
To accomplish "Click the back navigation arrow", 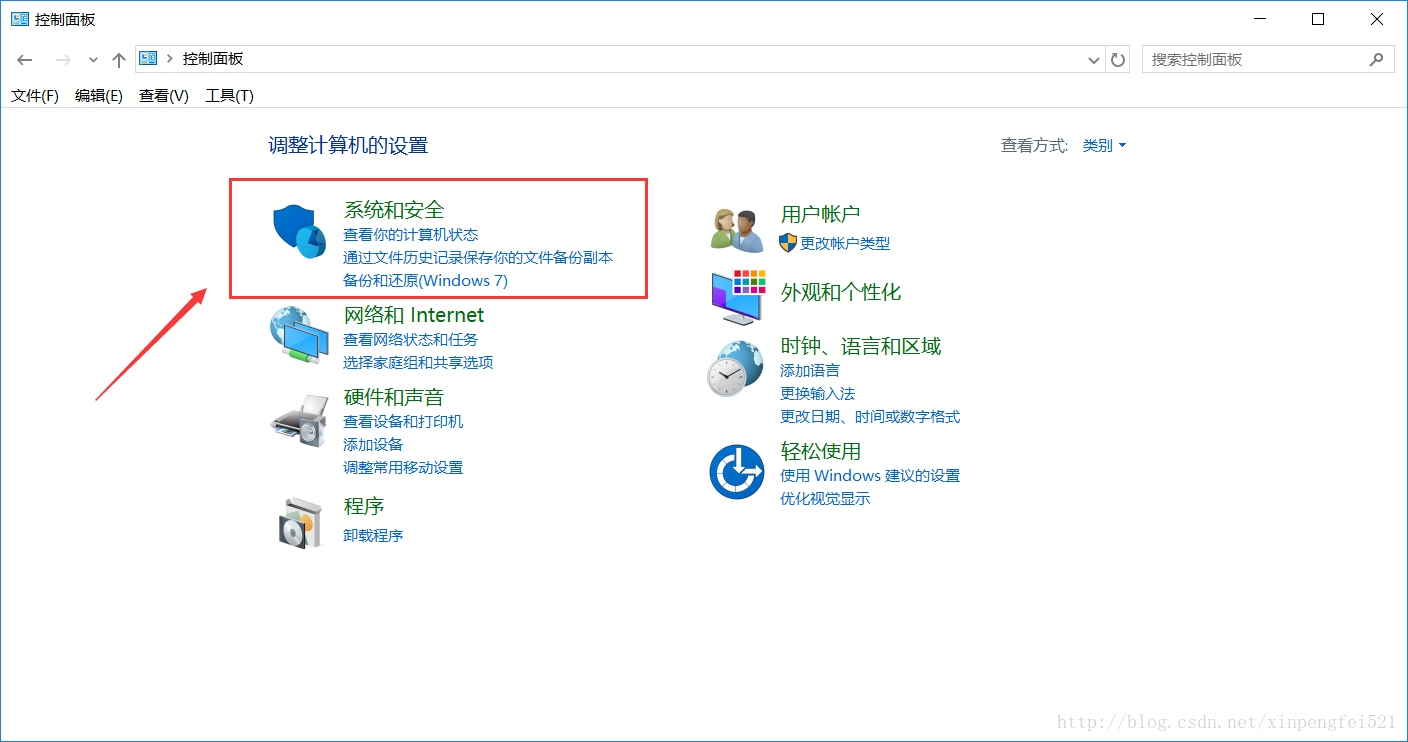I will [x=24, y=58].
